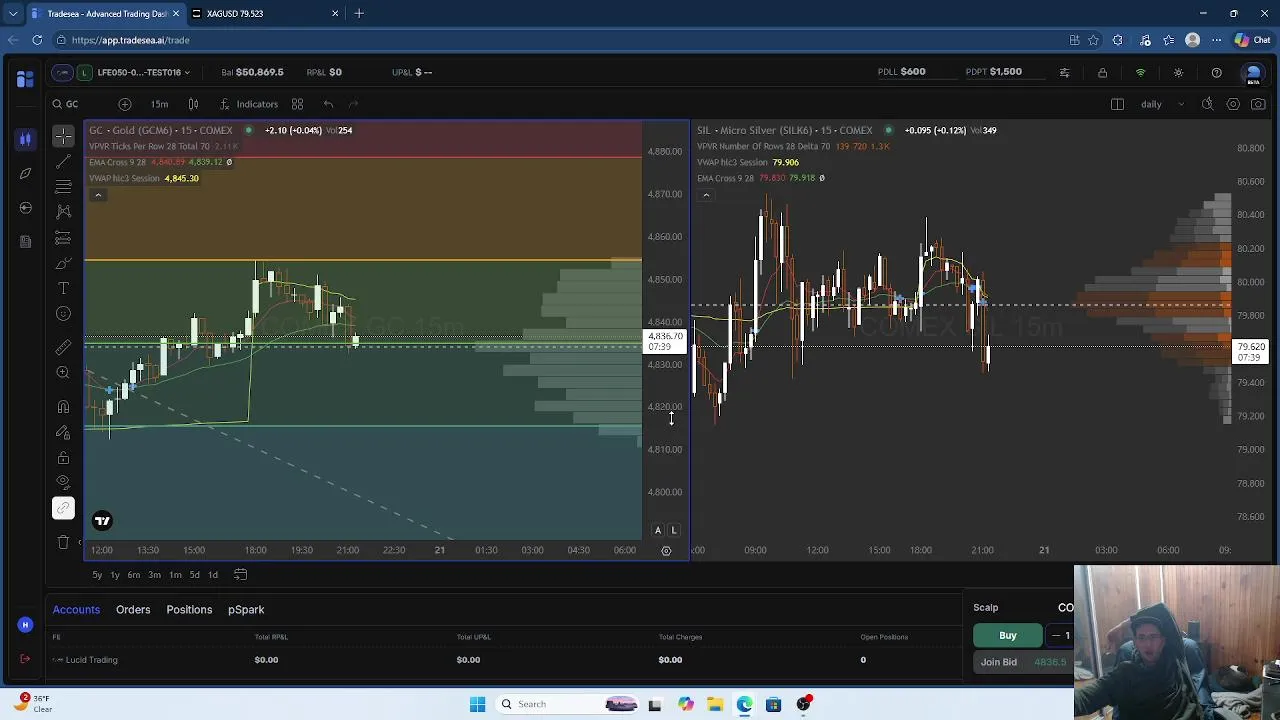The image size is (1280, 720).
Task: Toggle log scale L button
Action: 674,530
